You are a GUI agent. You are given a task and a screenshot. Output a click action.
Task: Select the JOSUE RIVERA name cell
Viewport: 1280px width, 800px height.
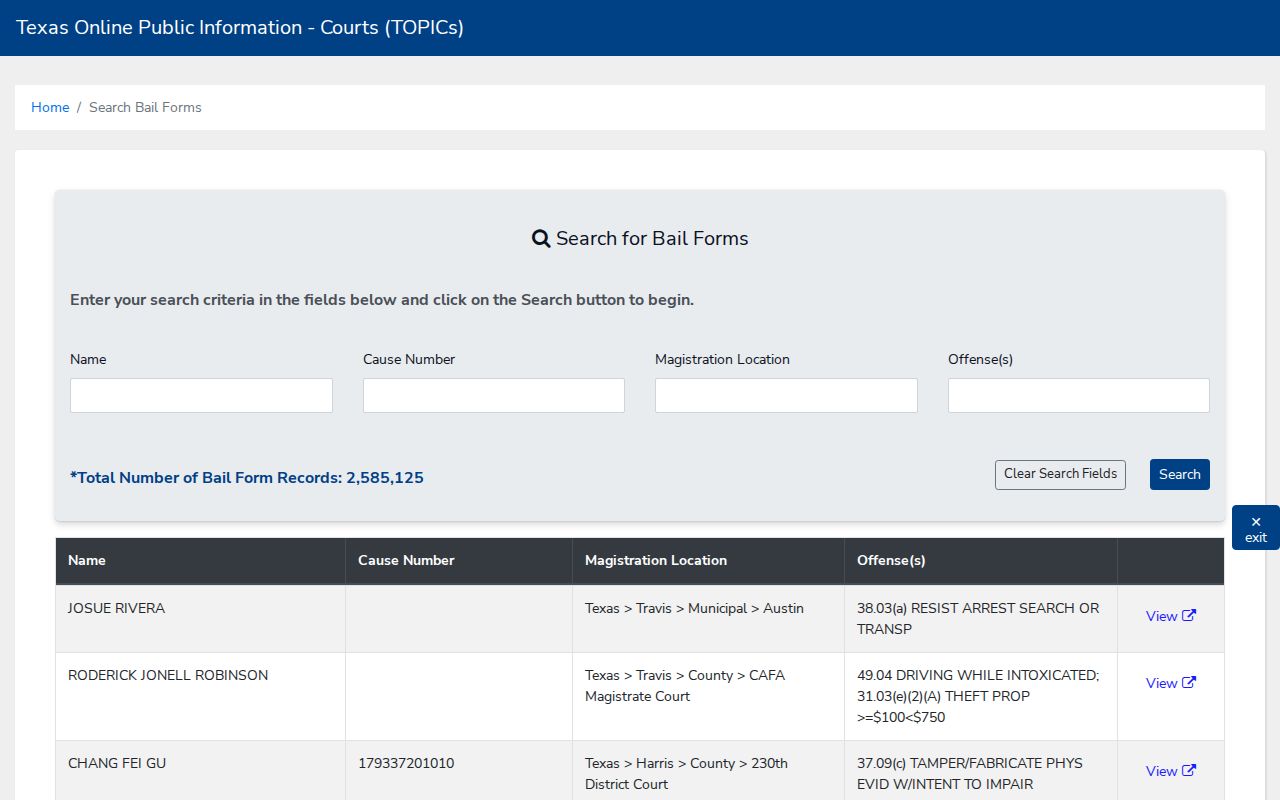click(x=200, y=619)
